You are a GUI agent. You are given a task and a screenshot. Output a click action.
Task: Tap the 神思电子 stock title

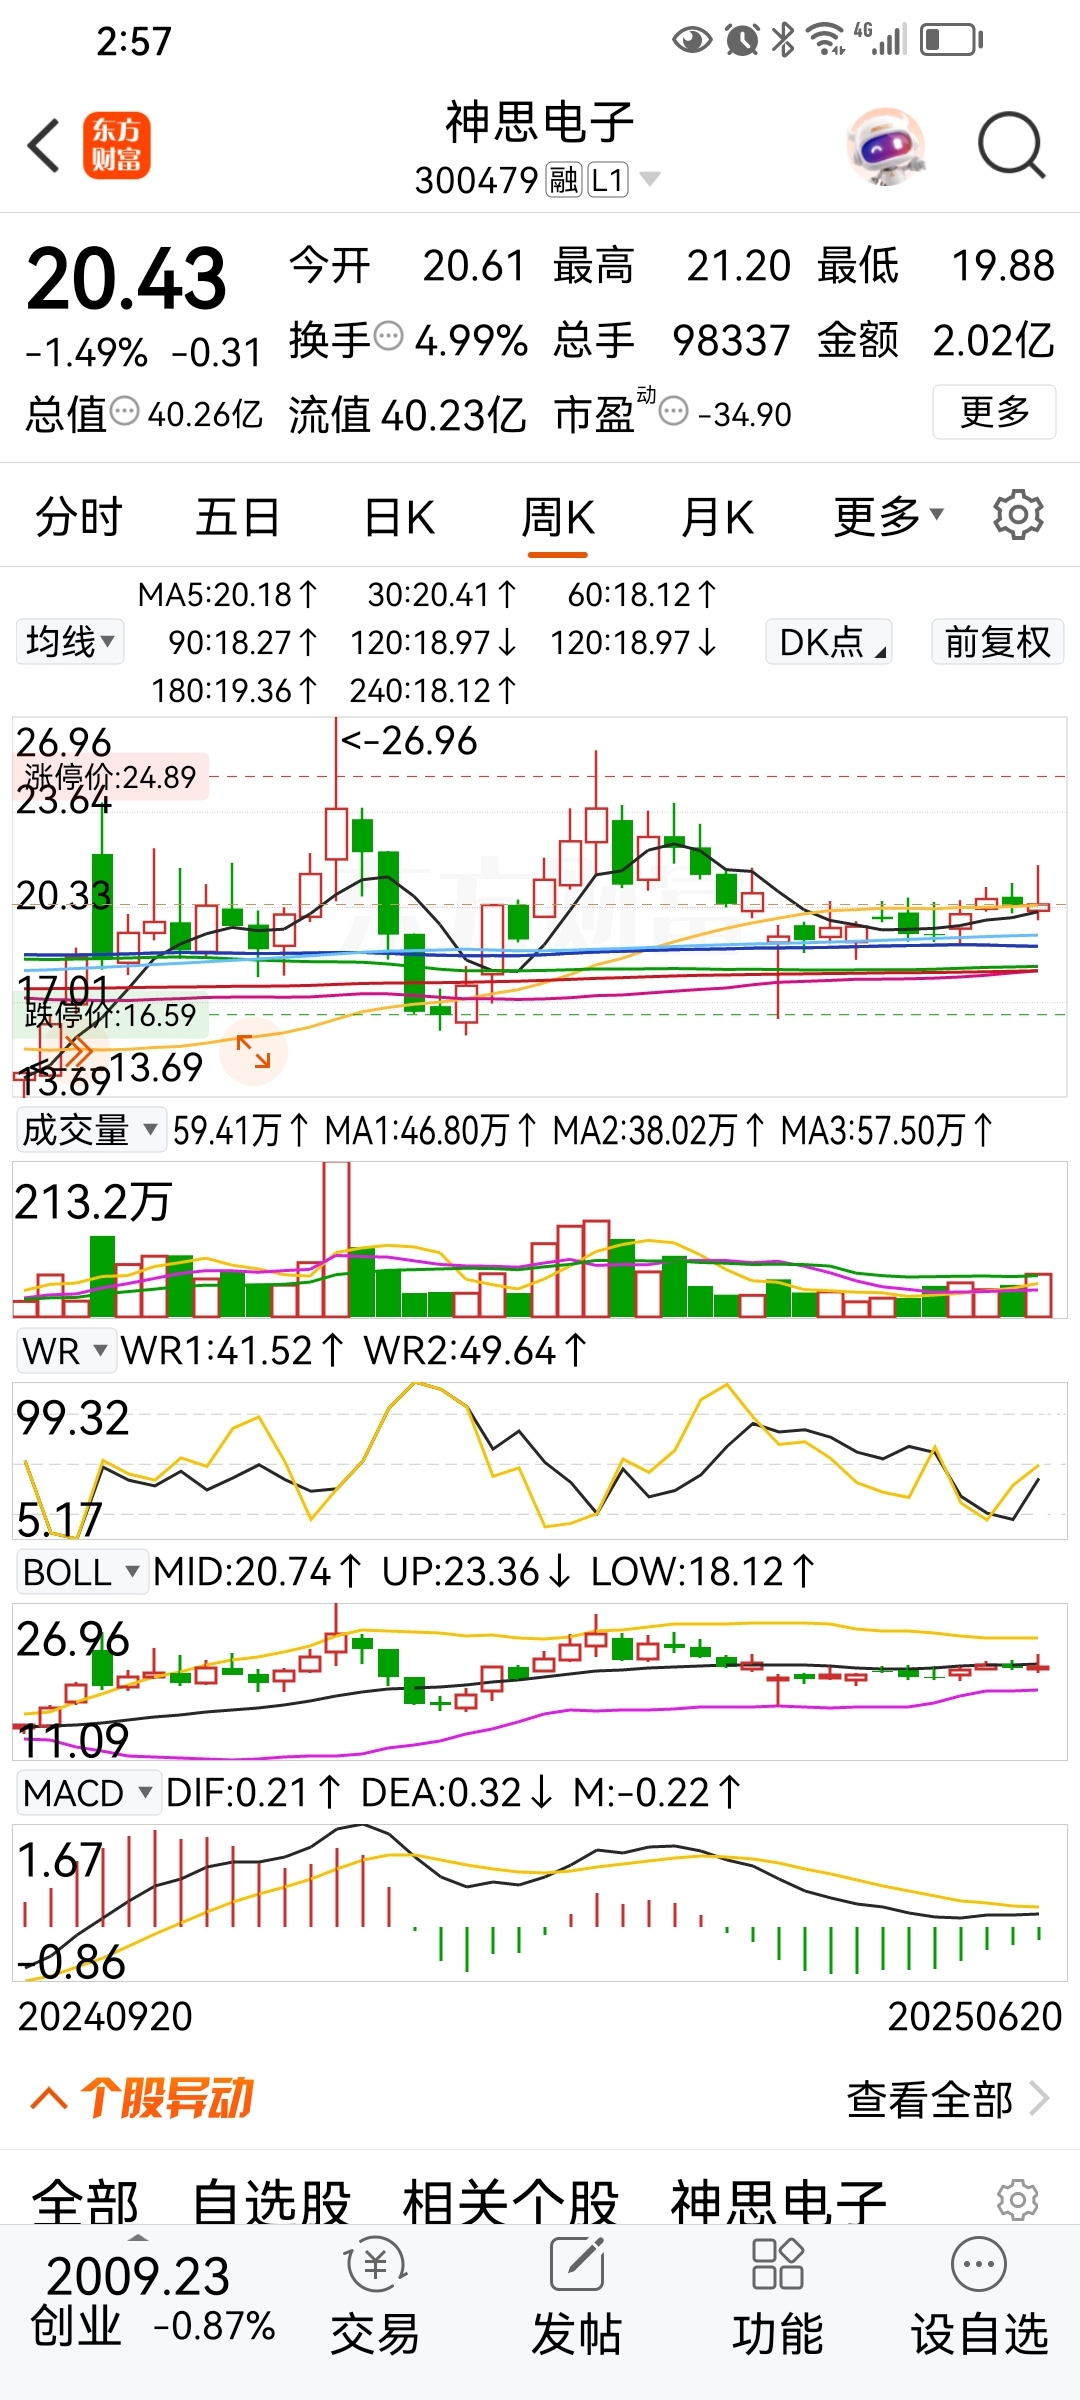[540, 122]
